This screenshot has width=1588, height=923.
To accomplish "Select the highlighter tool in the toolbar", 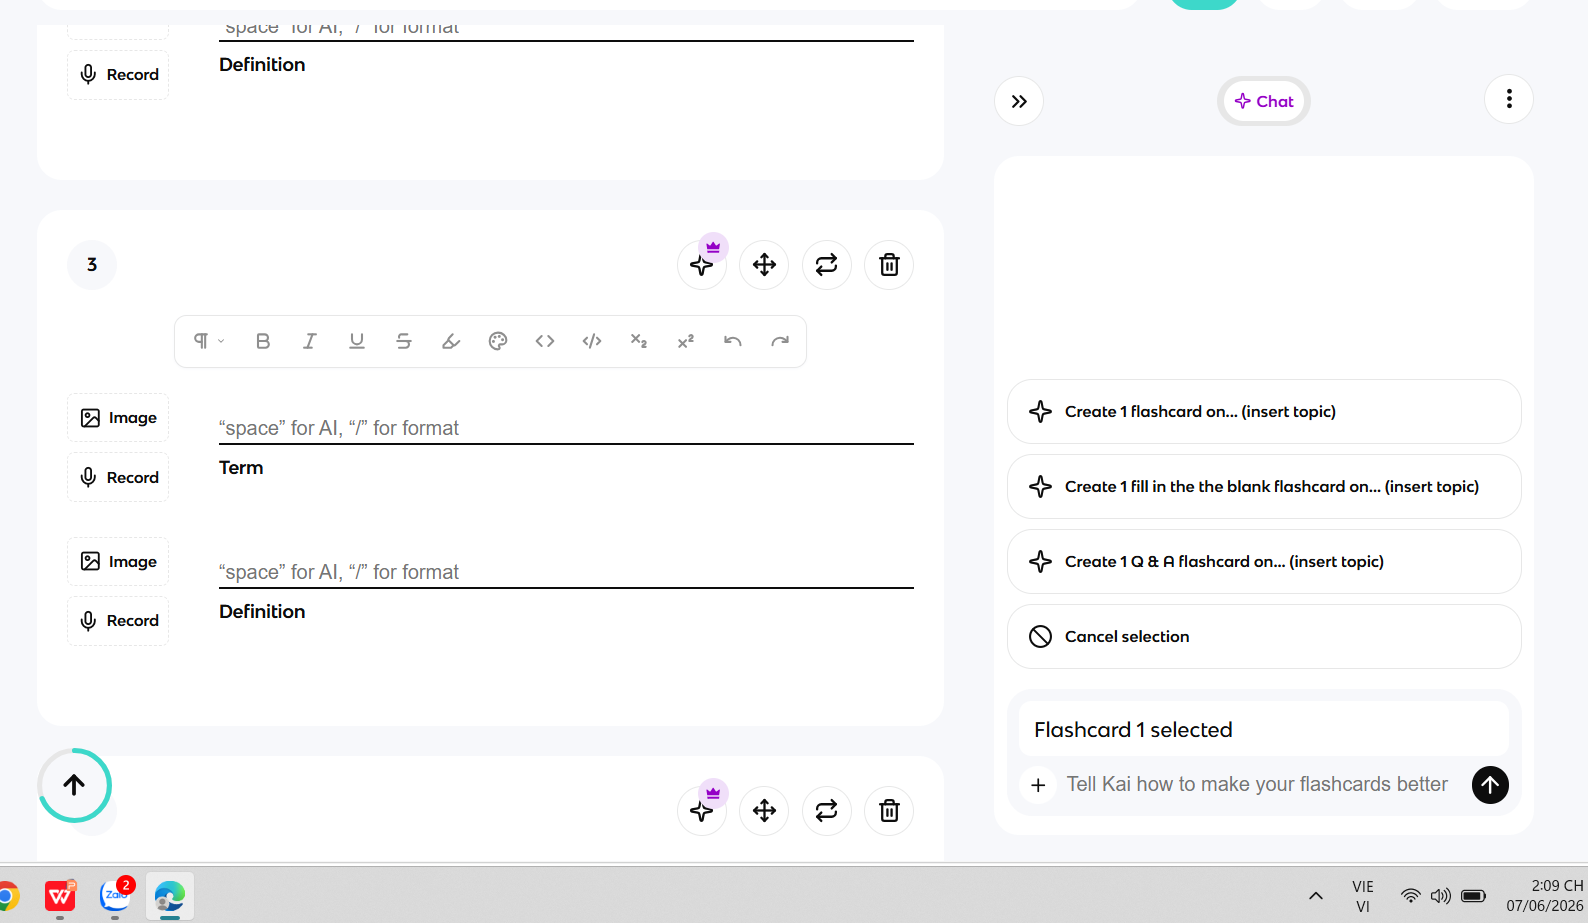I will tap(451, 341).
